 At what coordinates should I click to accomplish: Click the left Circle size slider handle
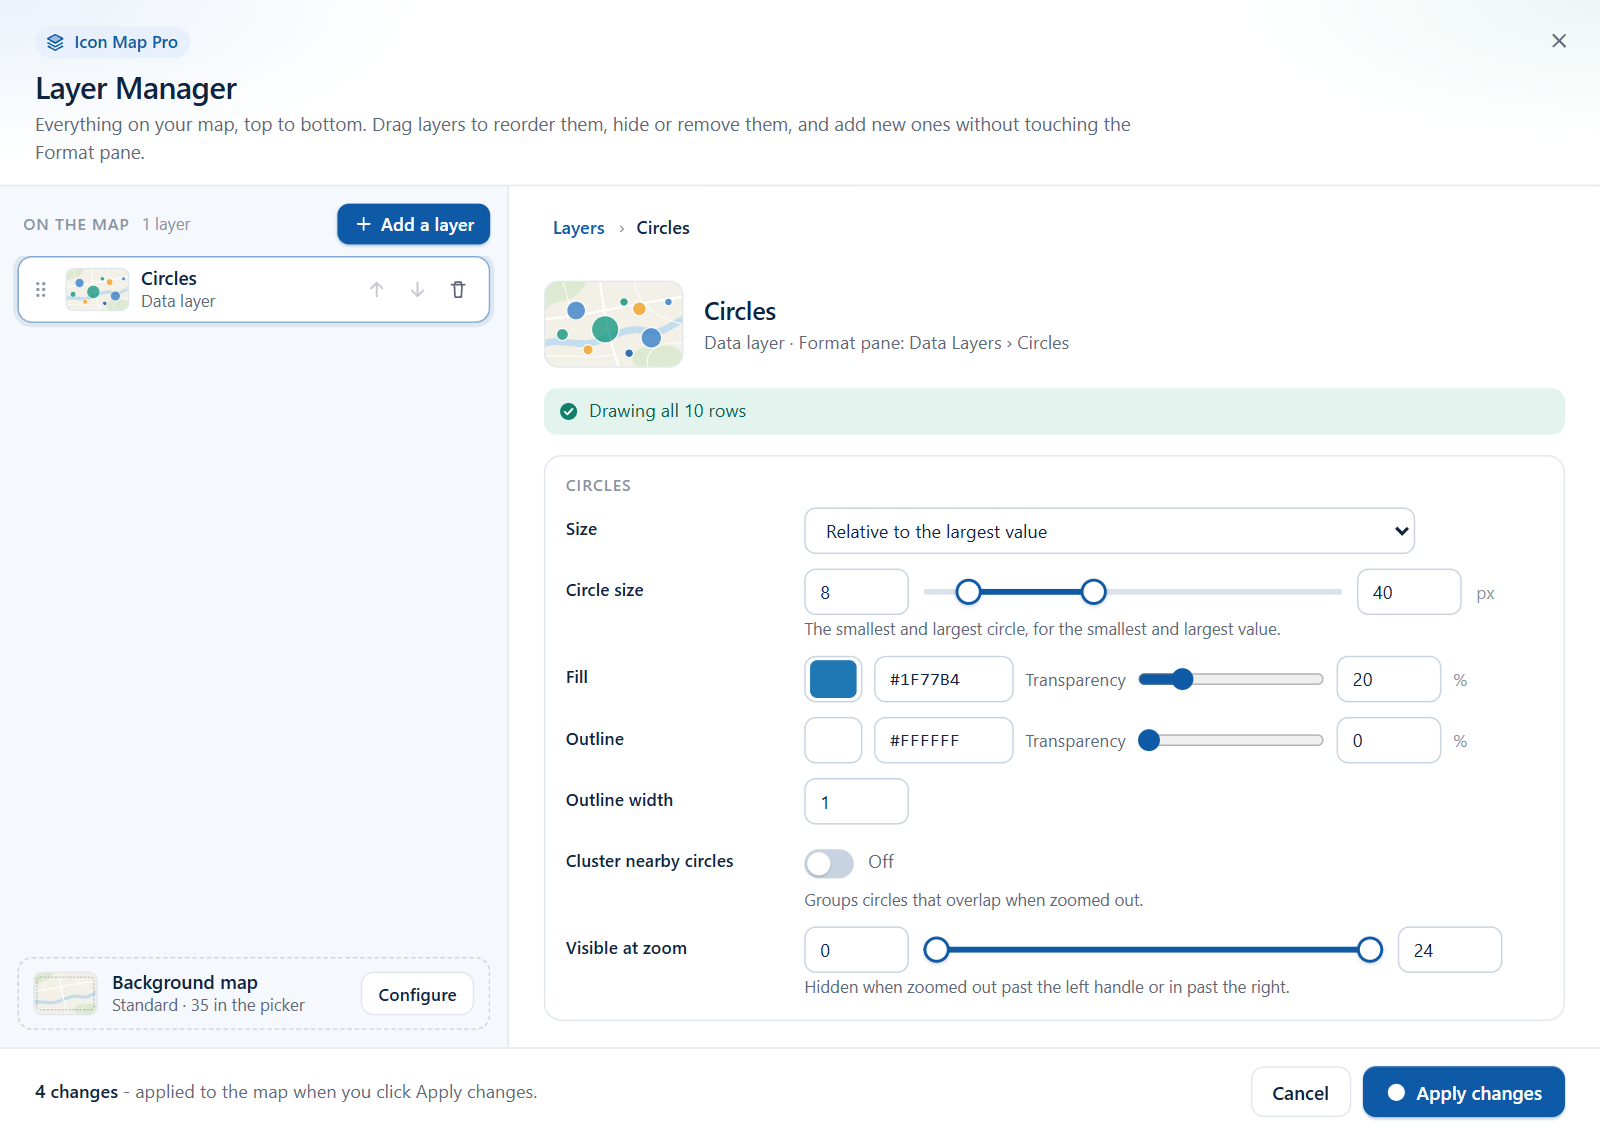coord(968,592)
